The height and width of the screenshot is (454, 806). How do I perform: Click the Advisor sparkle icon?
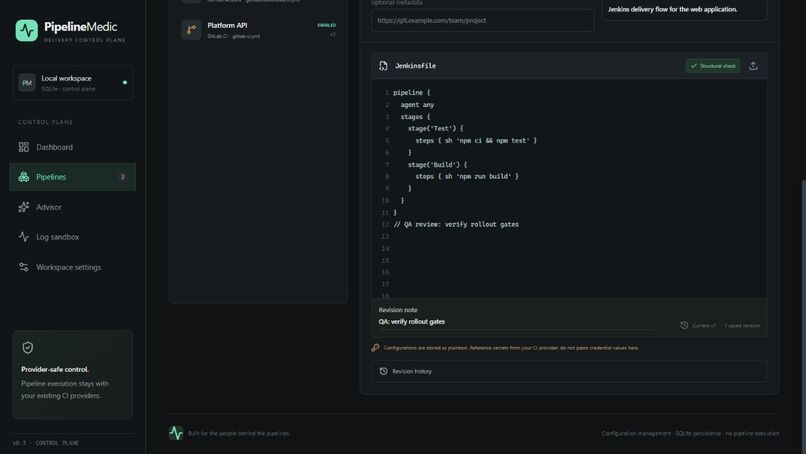click(x=24, y=207)
